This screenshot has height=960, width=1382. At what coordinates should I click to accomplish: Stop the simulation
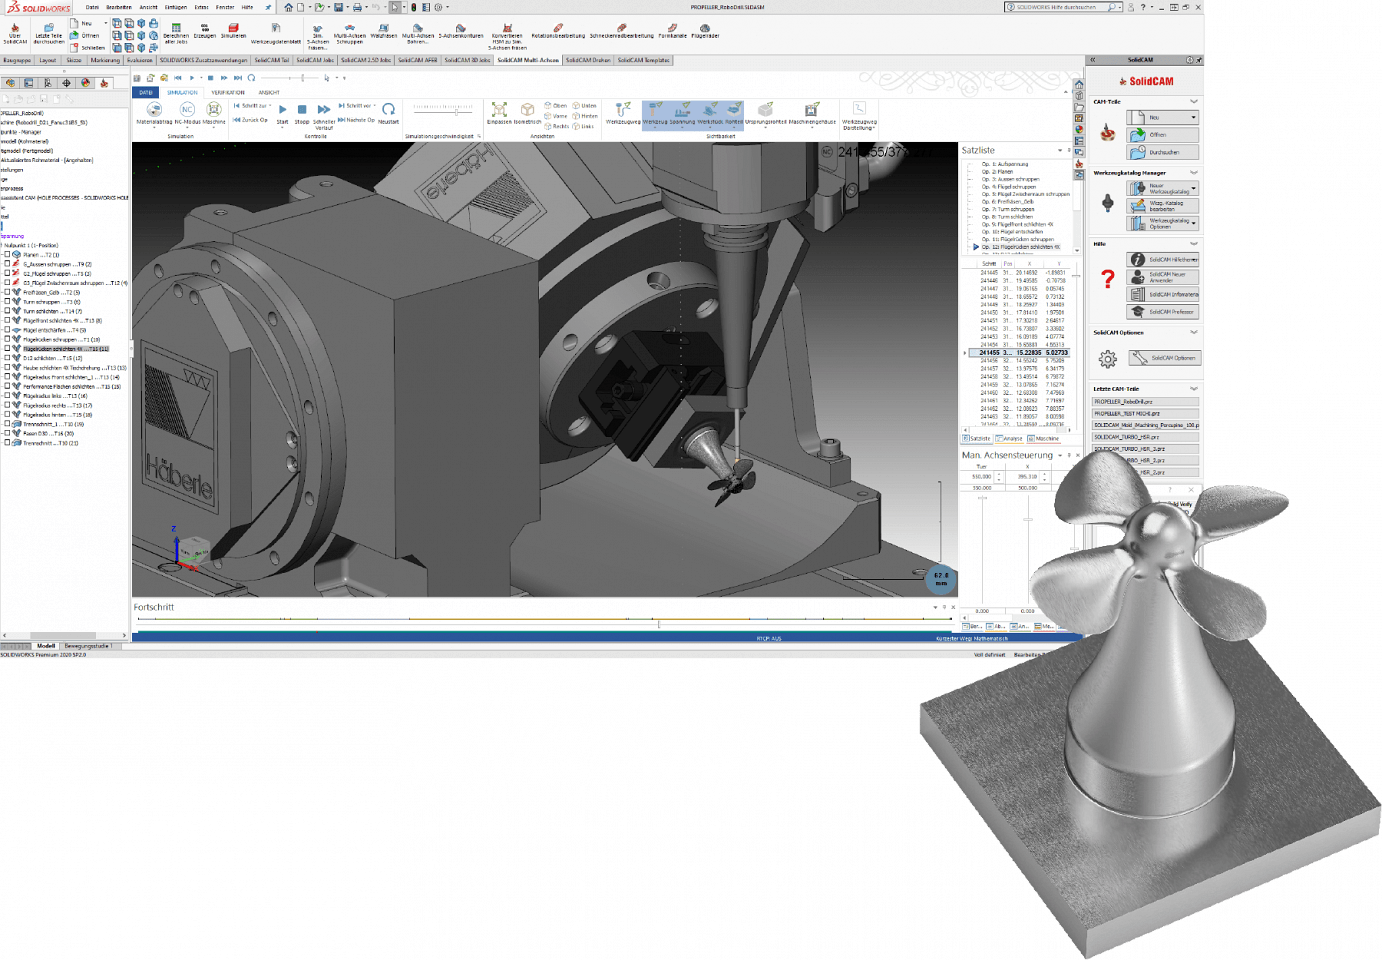[302, 109]
